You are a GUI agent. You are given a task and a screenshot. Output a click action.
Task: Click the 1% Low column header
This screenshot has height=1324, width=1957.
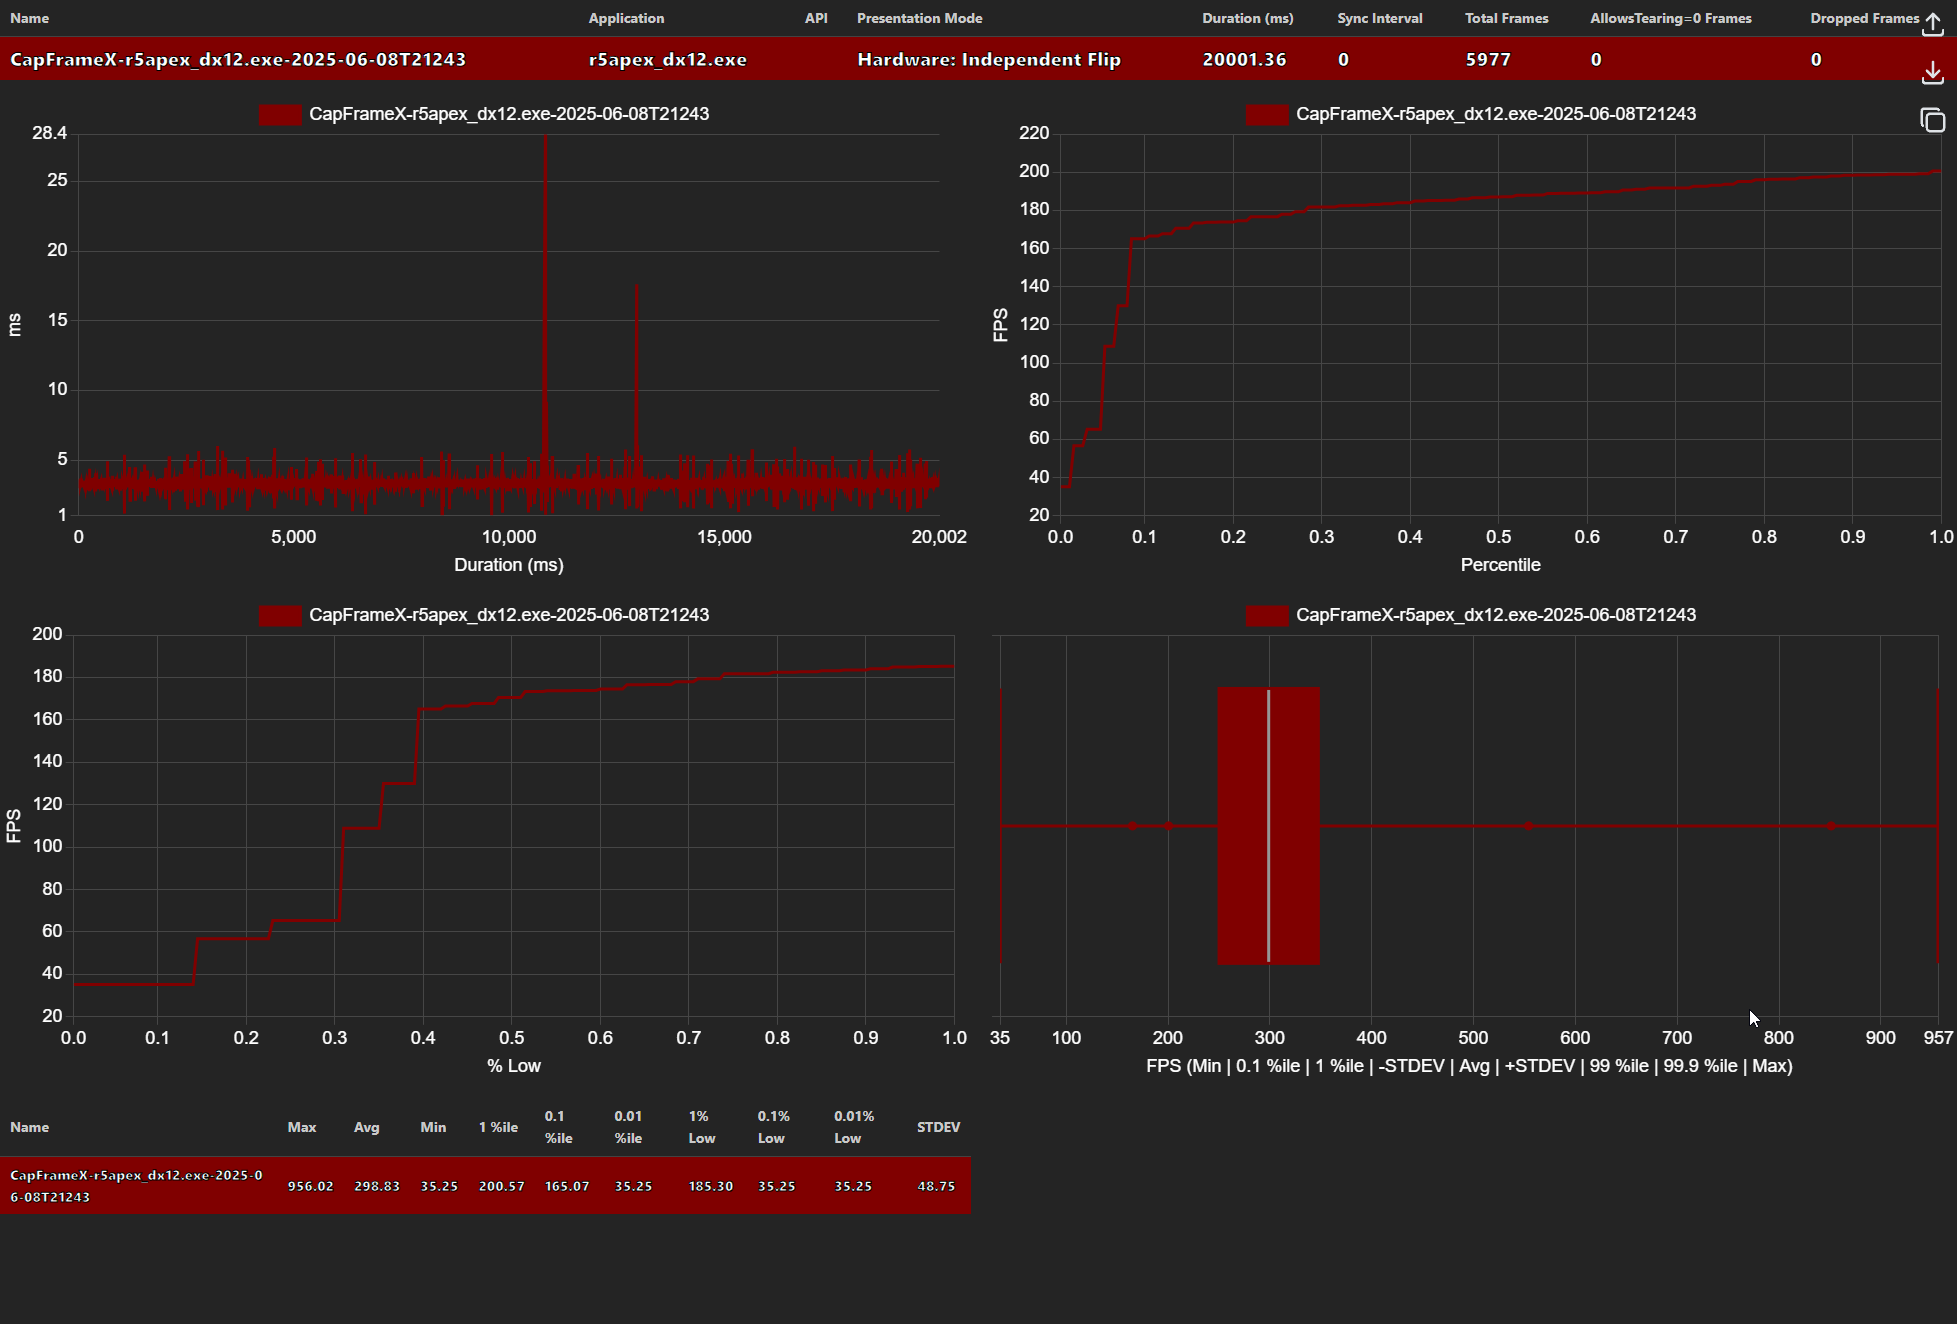point(701,1127)
